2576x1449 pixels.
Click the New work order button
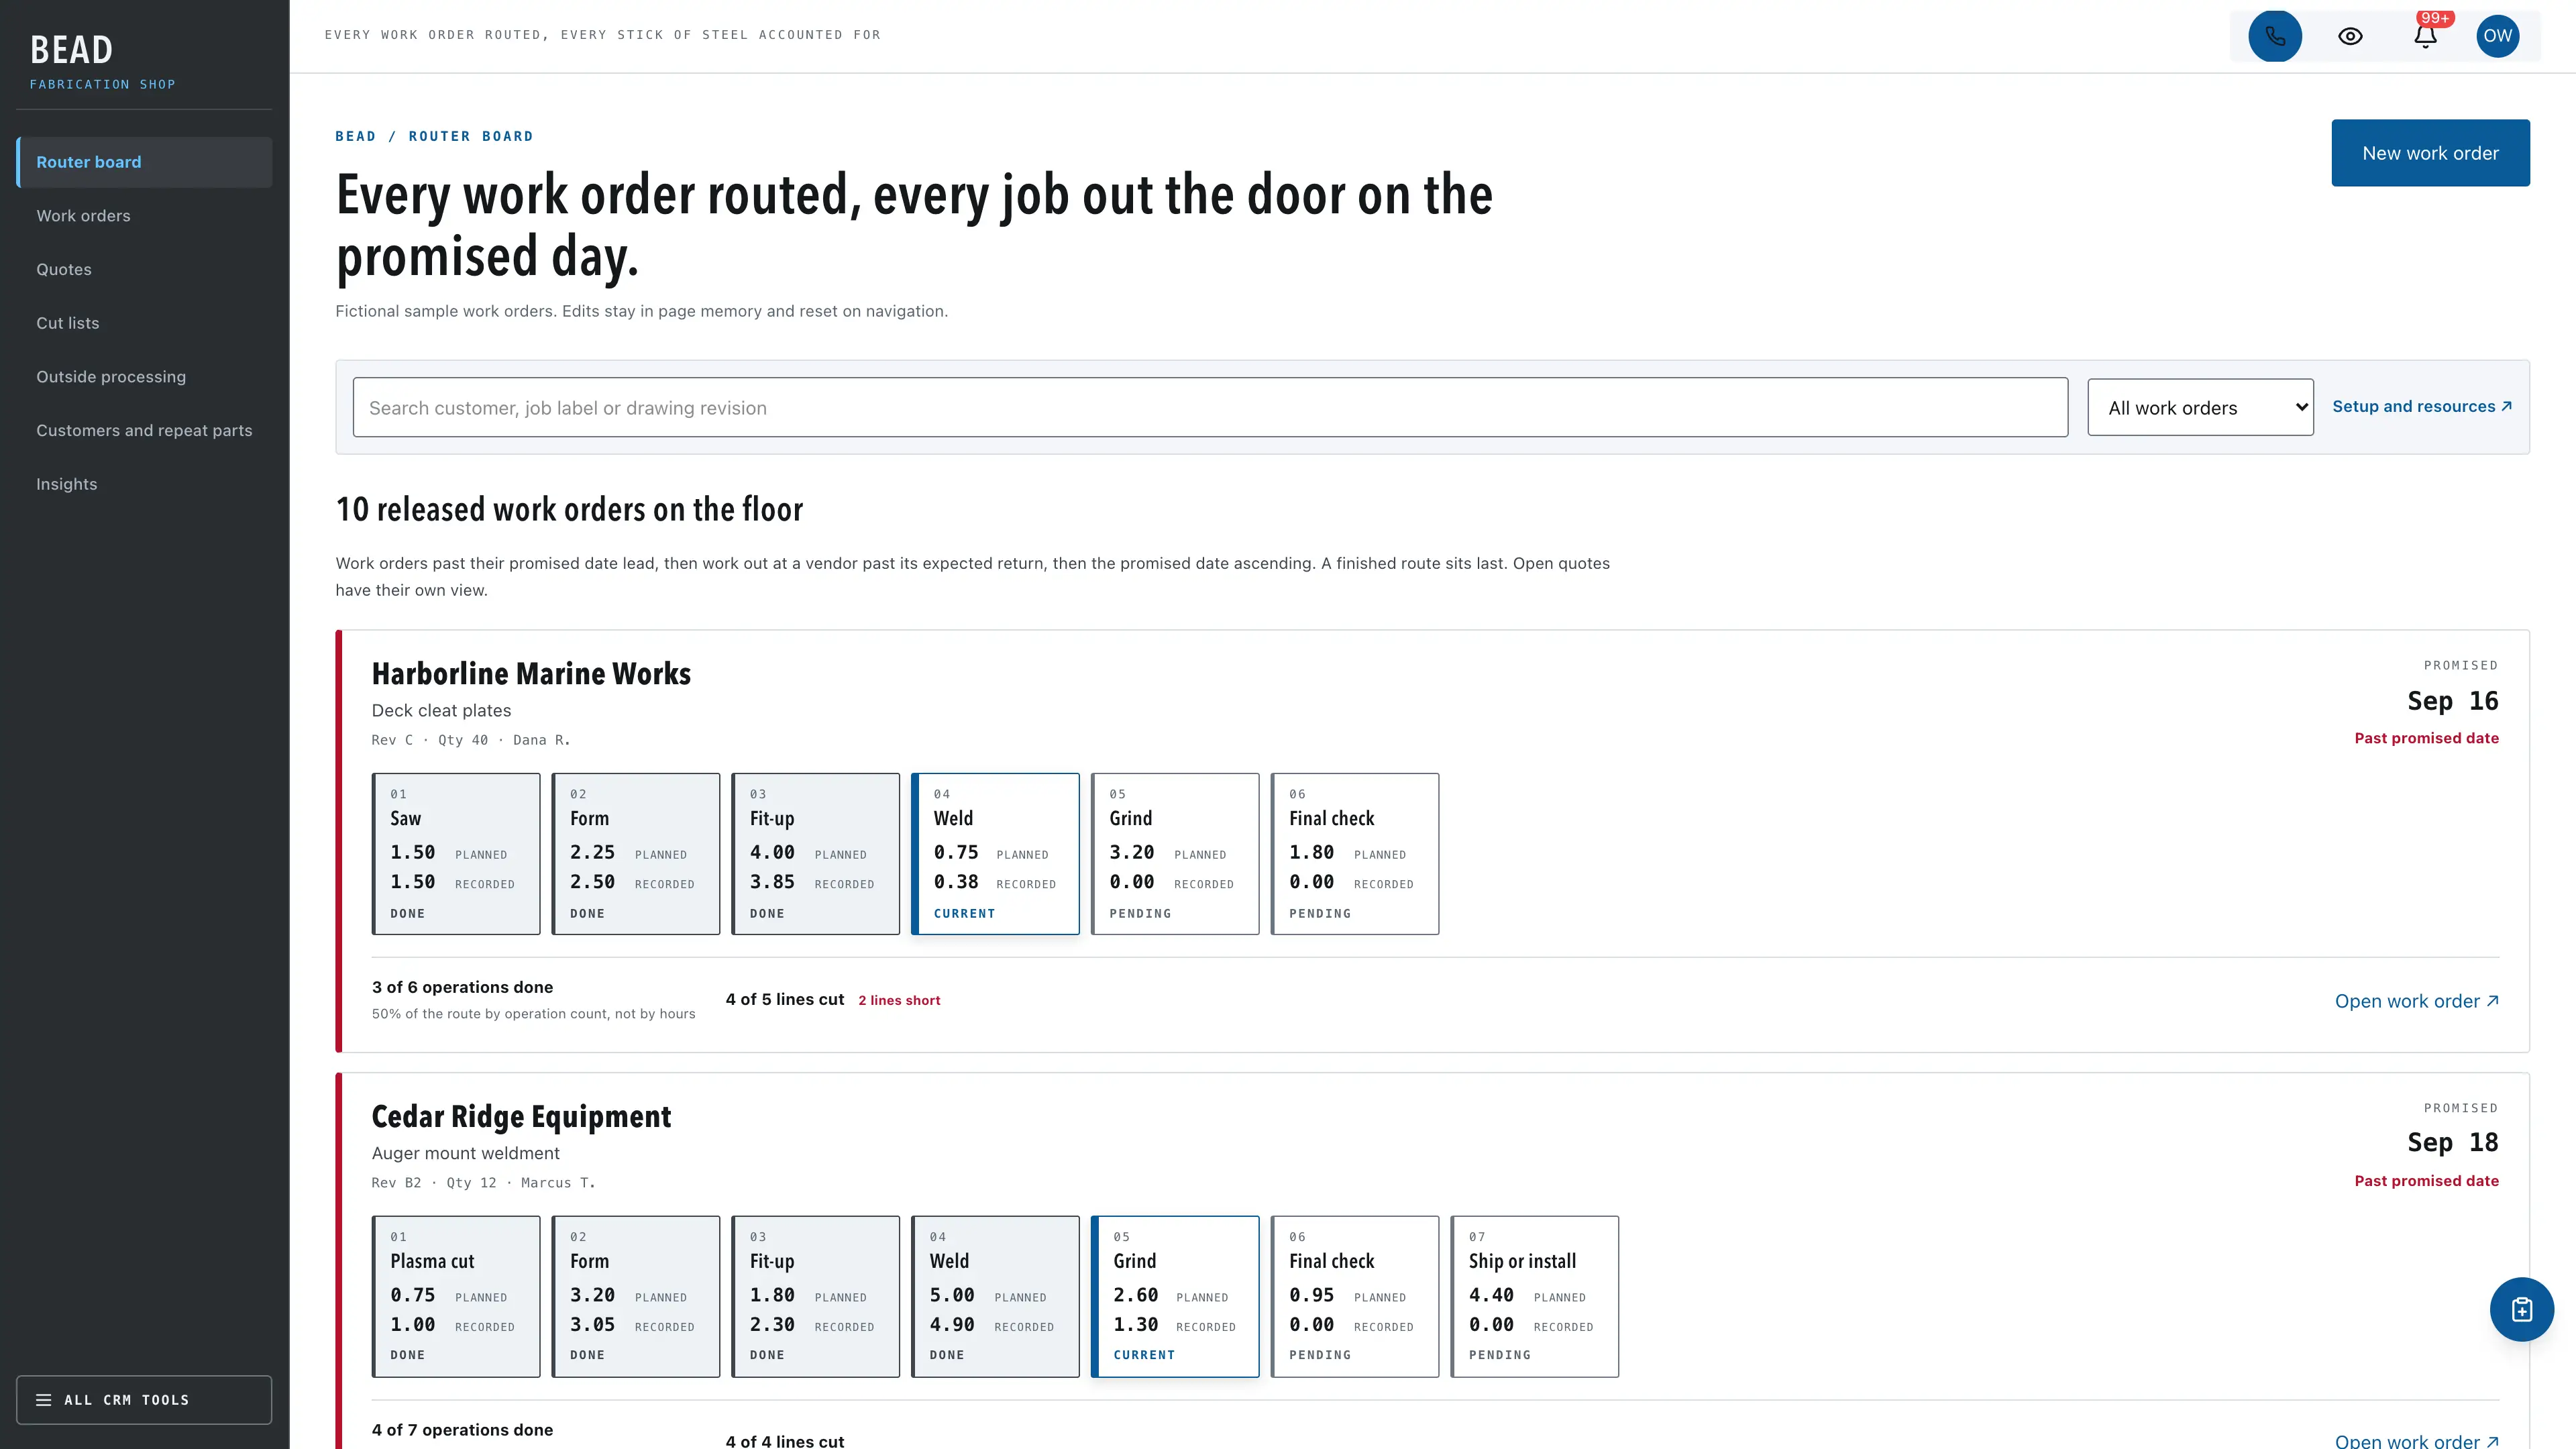2430,153
